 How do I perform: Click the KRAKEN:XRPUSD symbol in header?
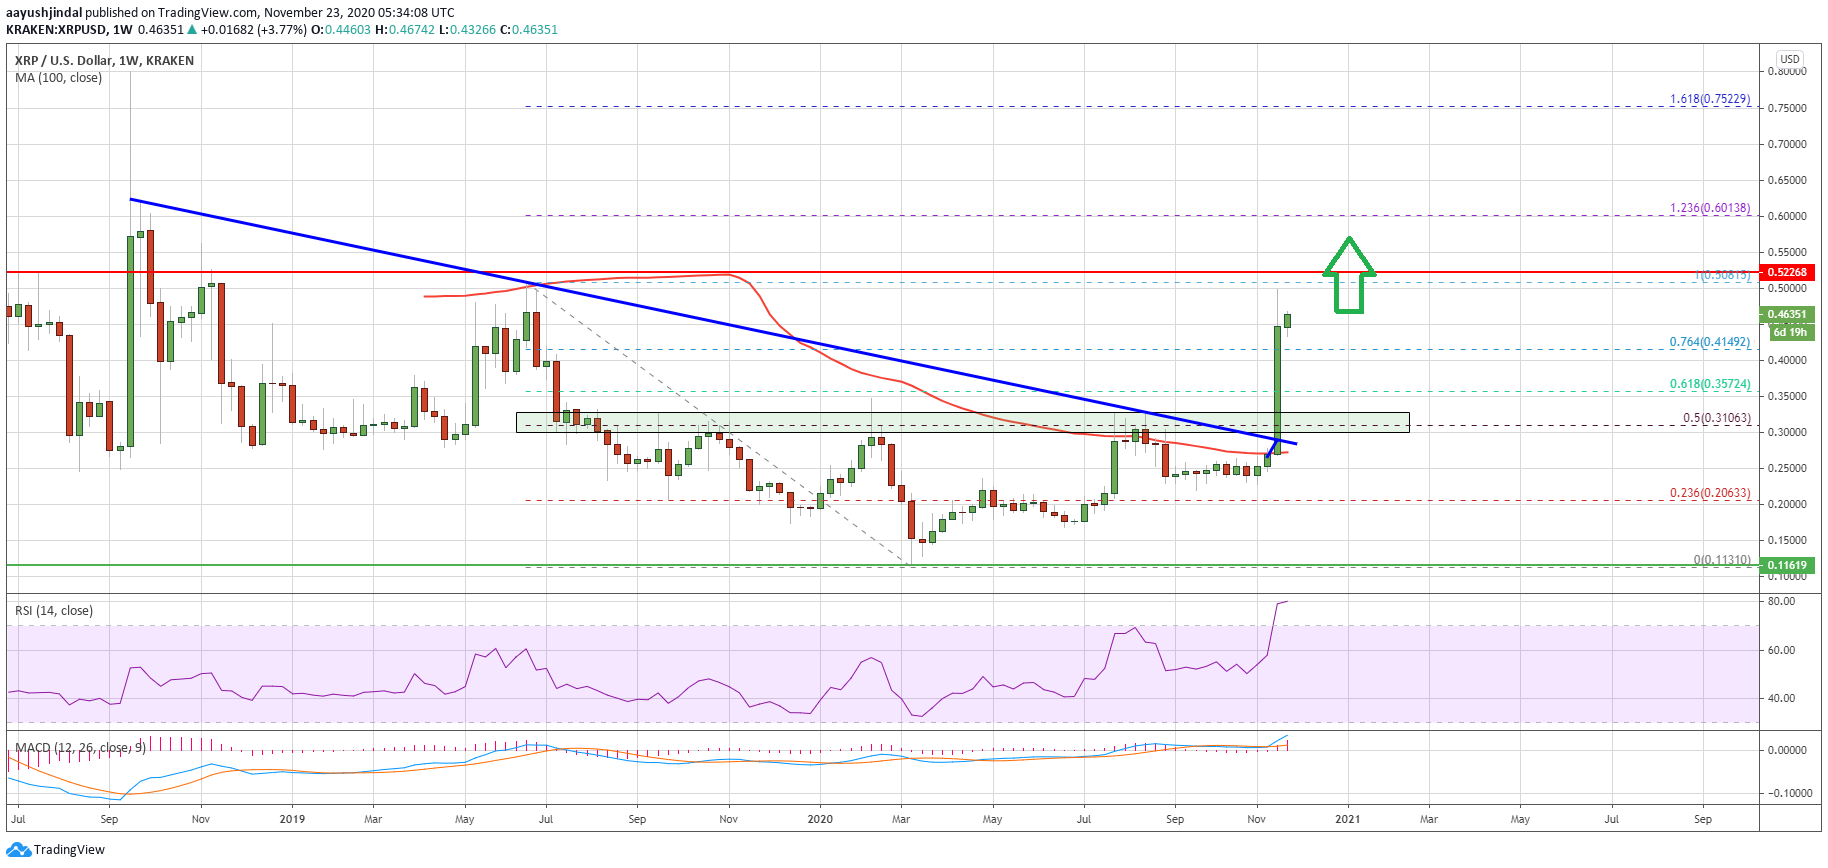56,30
